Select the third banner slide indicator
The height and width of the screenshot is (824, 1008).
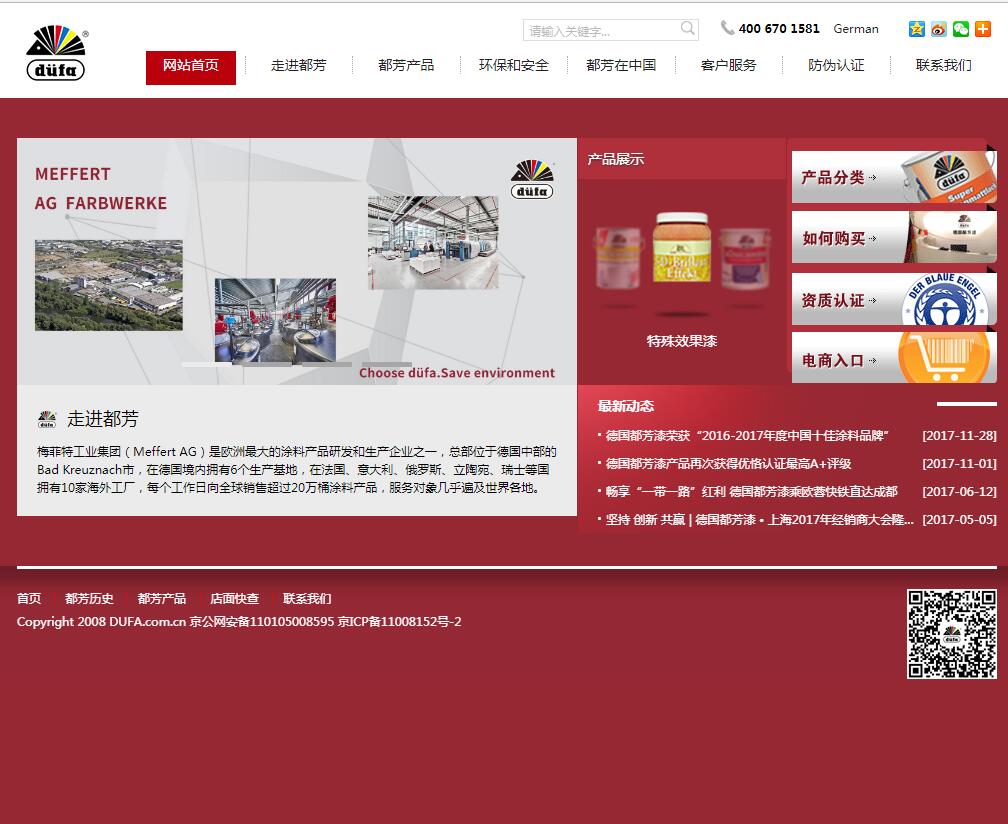[x=327, y=364]
